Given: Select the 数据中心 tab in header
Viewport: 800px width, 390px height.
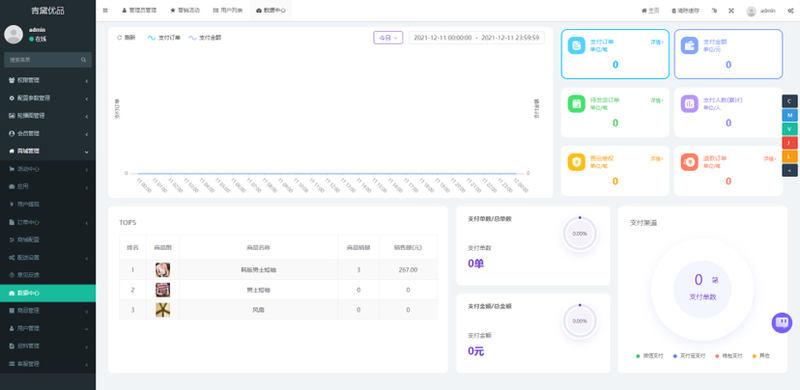Looking at the screenshot, I should (x=270, y=10).
